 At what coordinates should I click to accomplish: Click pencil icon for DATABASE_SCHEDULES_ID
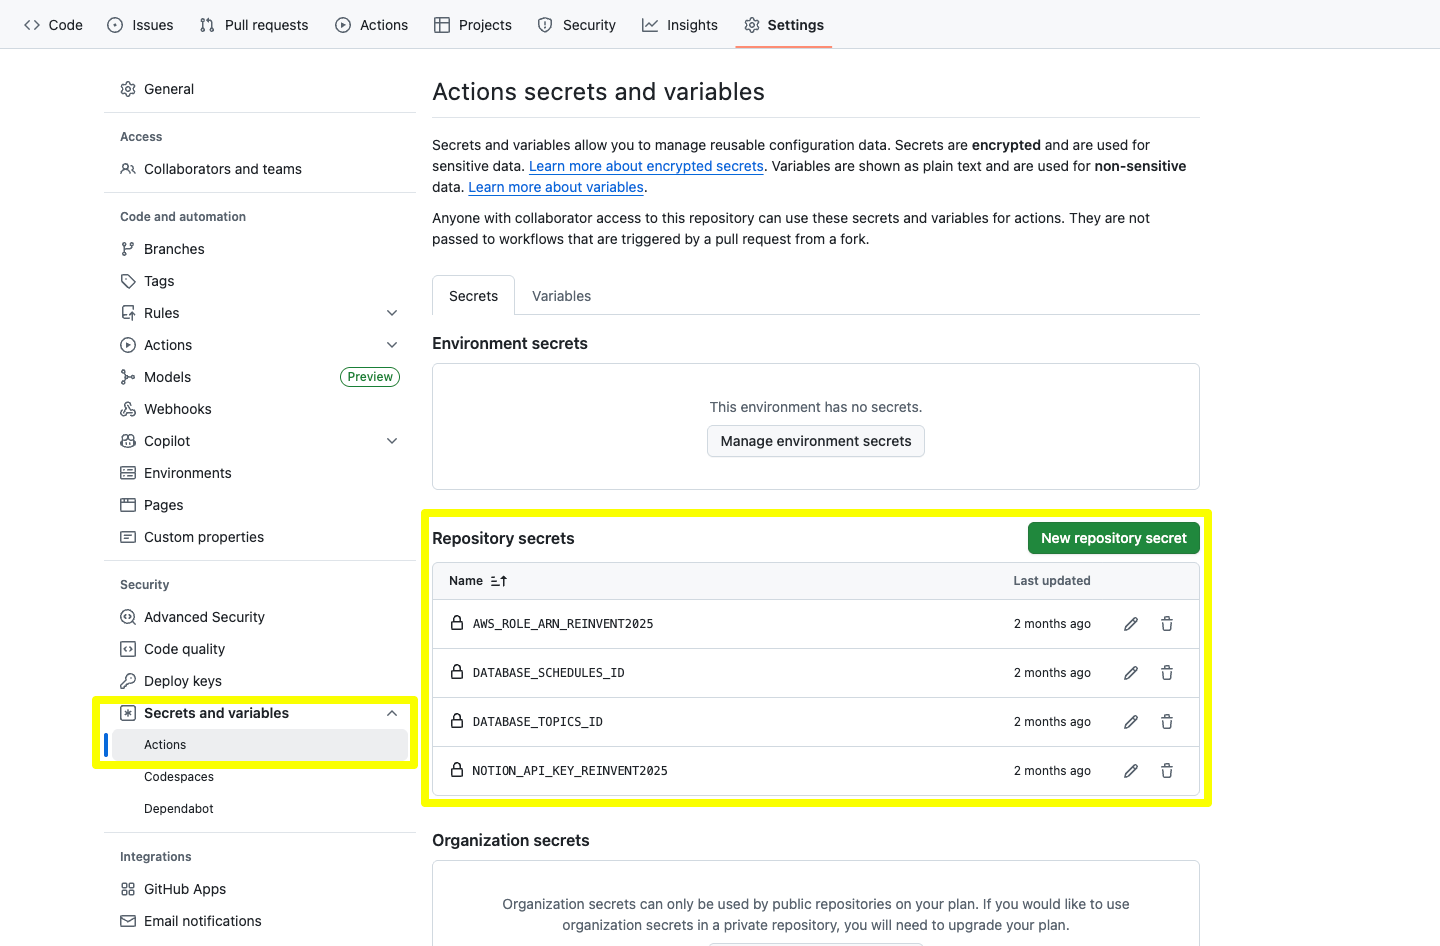pyautogui.click(x=1131, y=673)
